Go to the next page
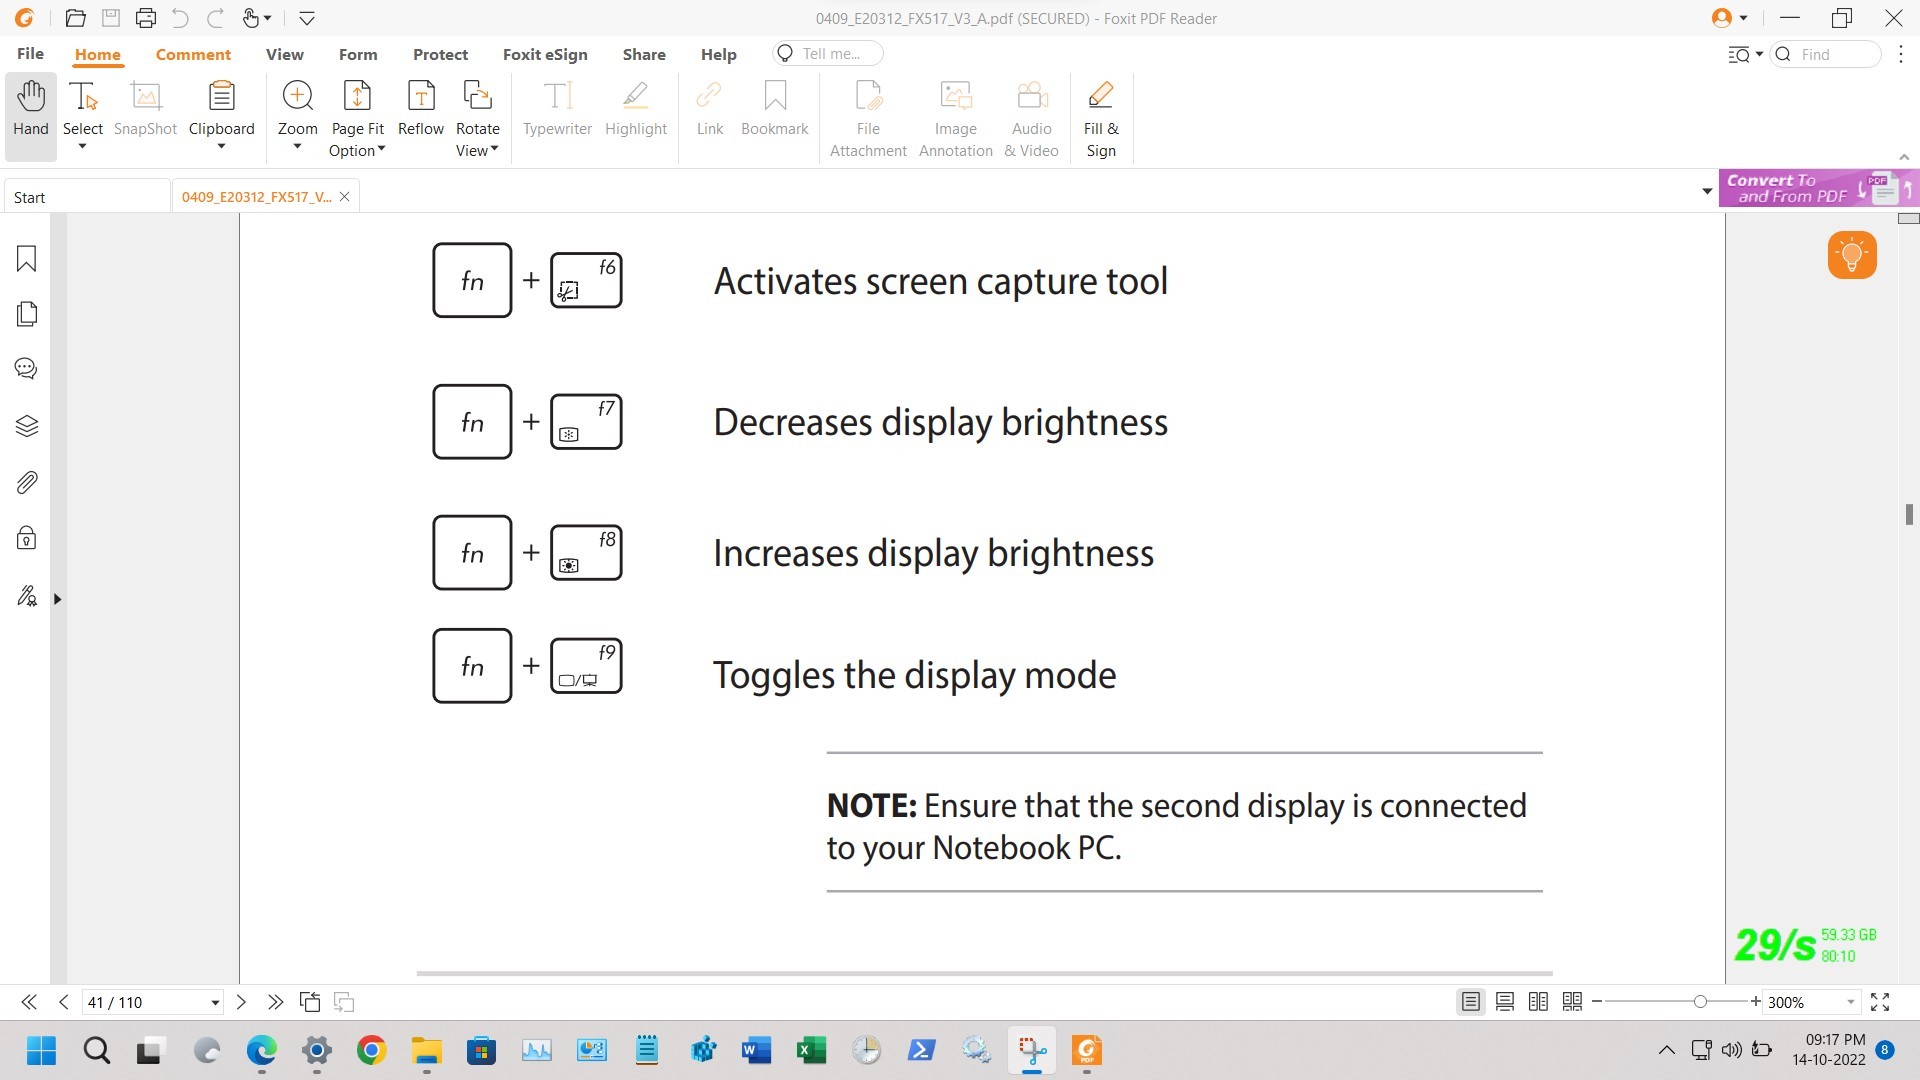This screenshot has height=1080, width=1920. point(241,1002)
